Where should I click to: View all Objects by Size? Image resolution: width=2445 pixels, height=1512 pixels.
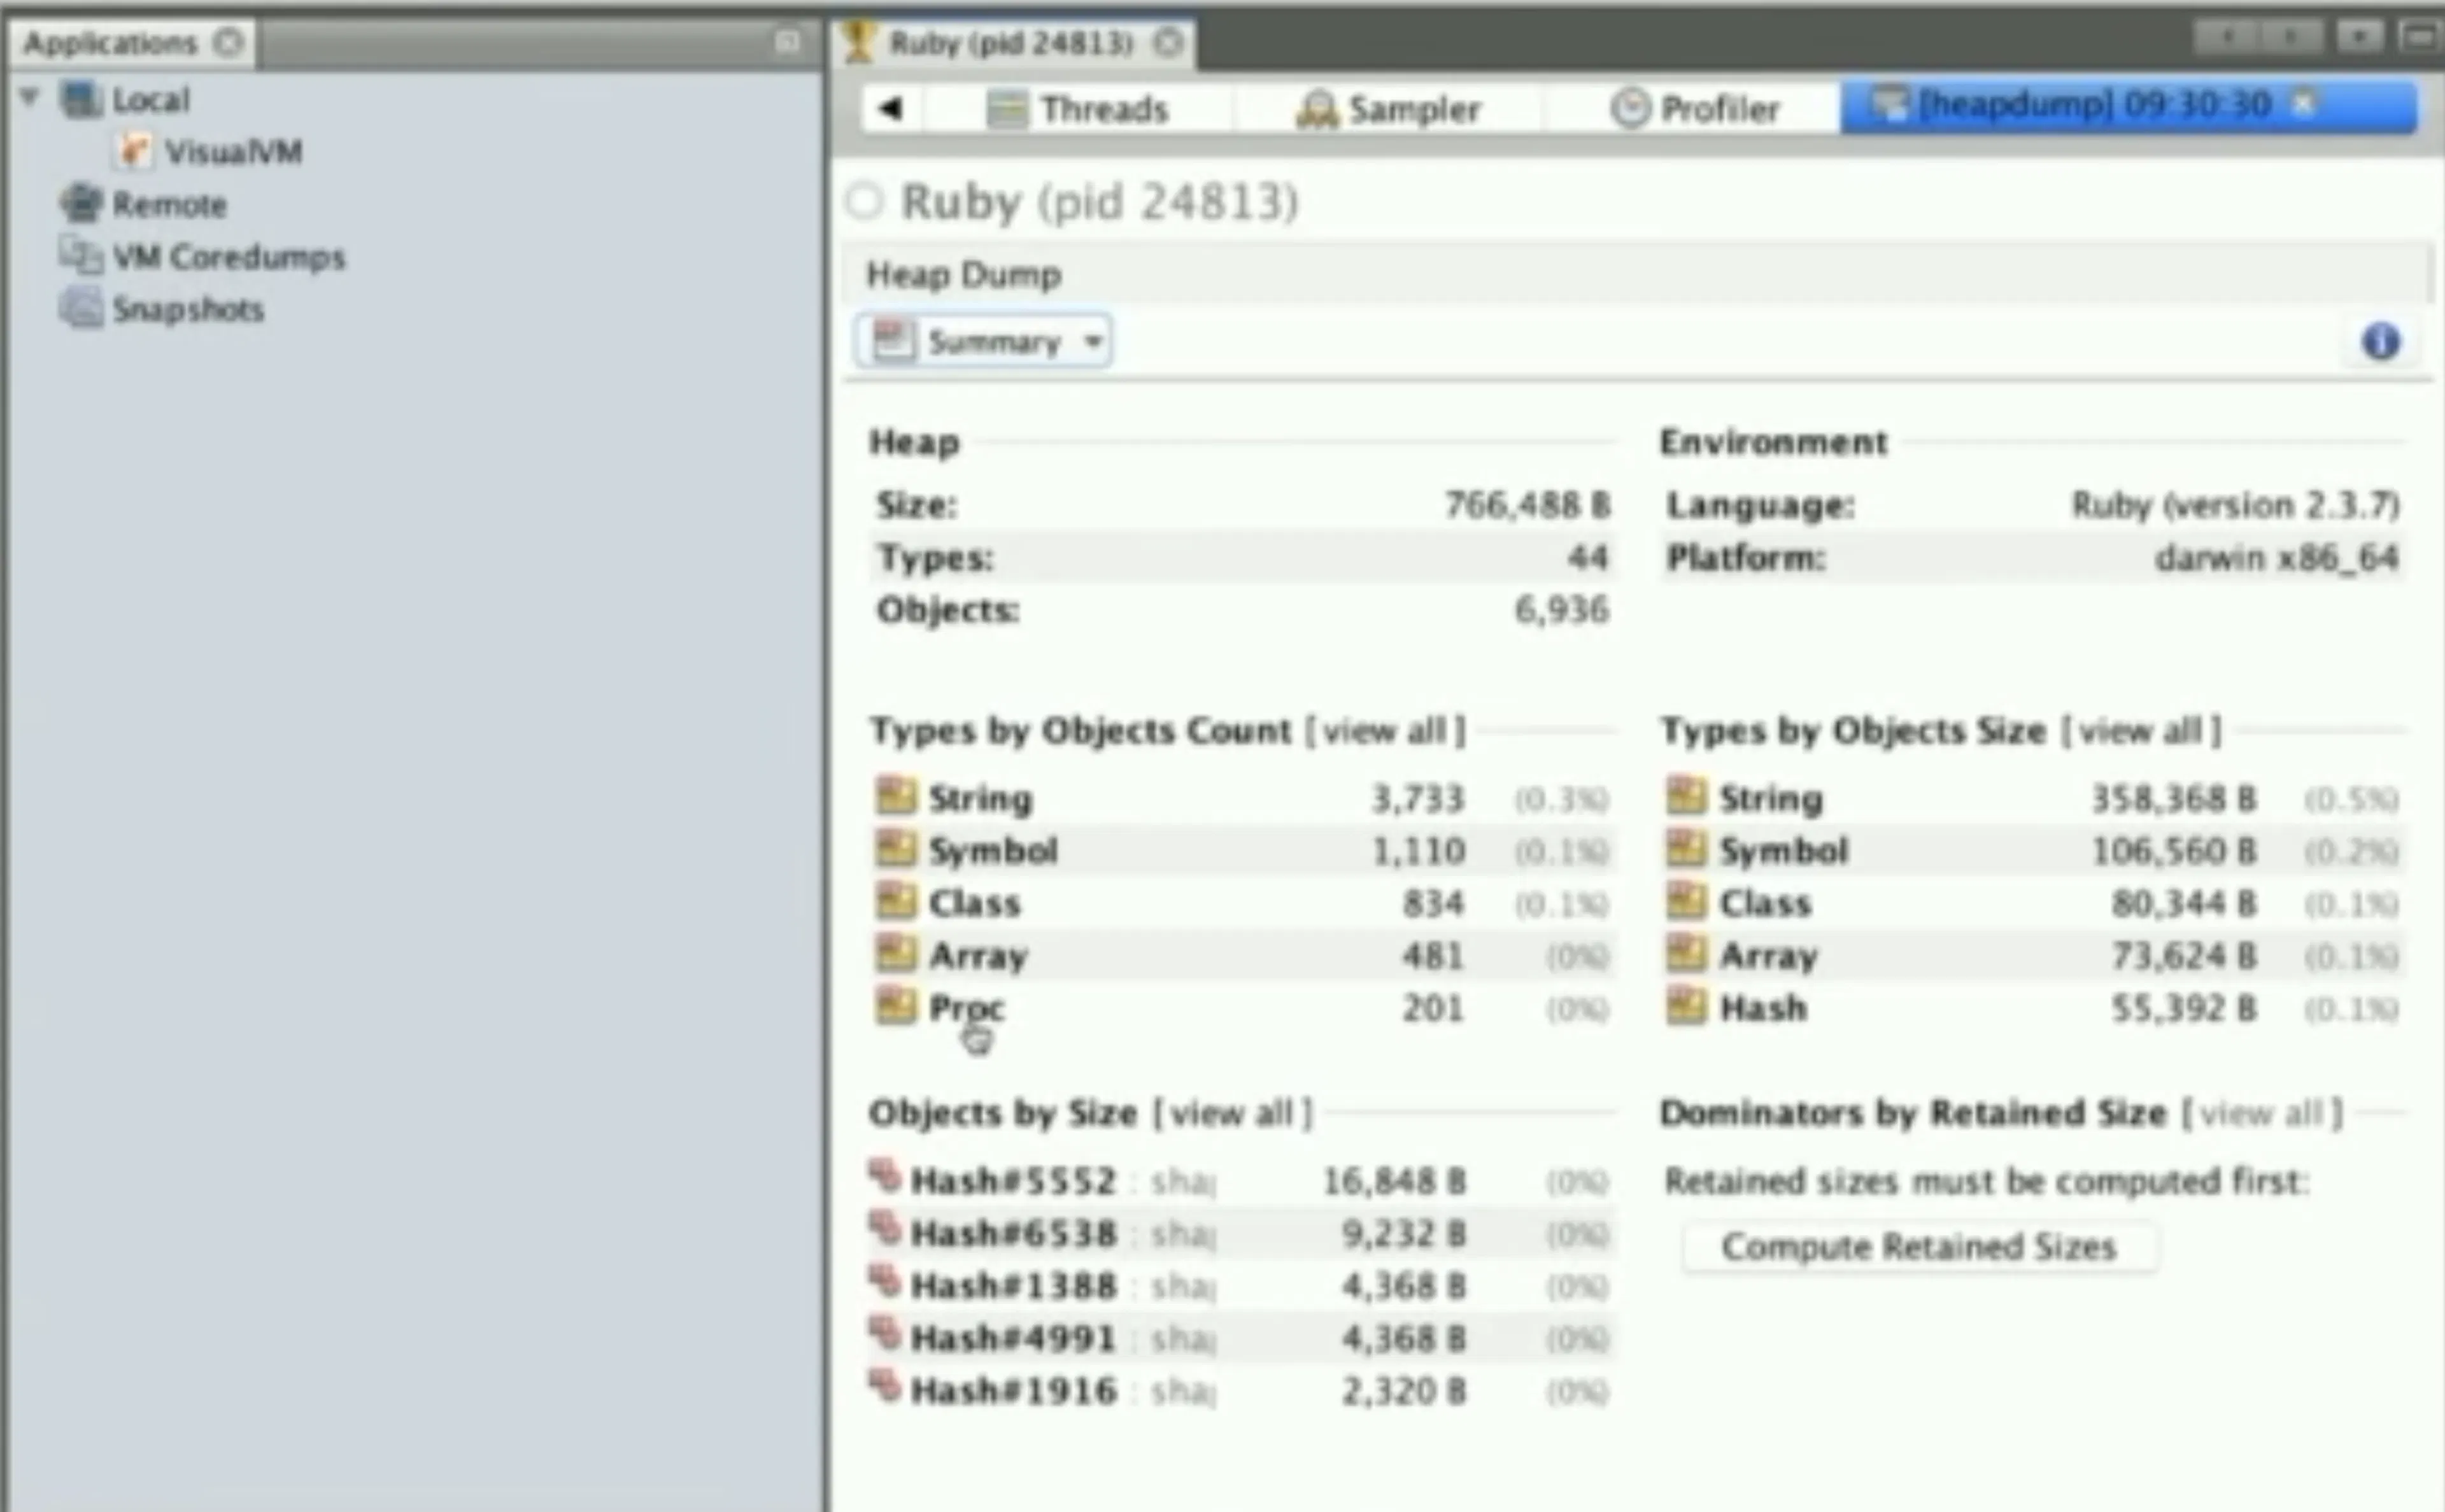[1232, 1112]
